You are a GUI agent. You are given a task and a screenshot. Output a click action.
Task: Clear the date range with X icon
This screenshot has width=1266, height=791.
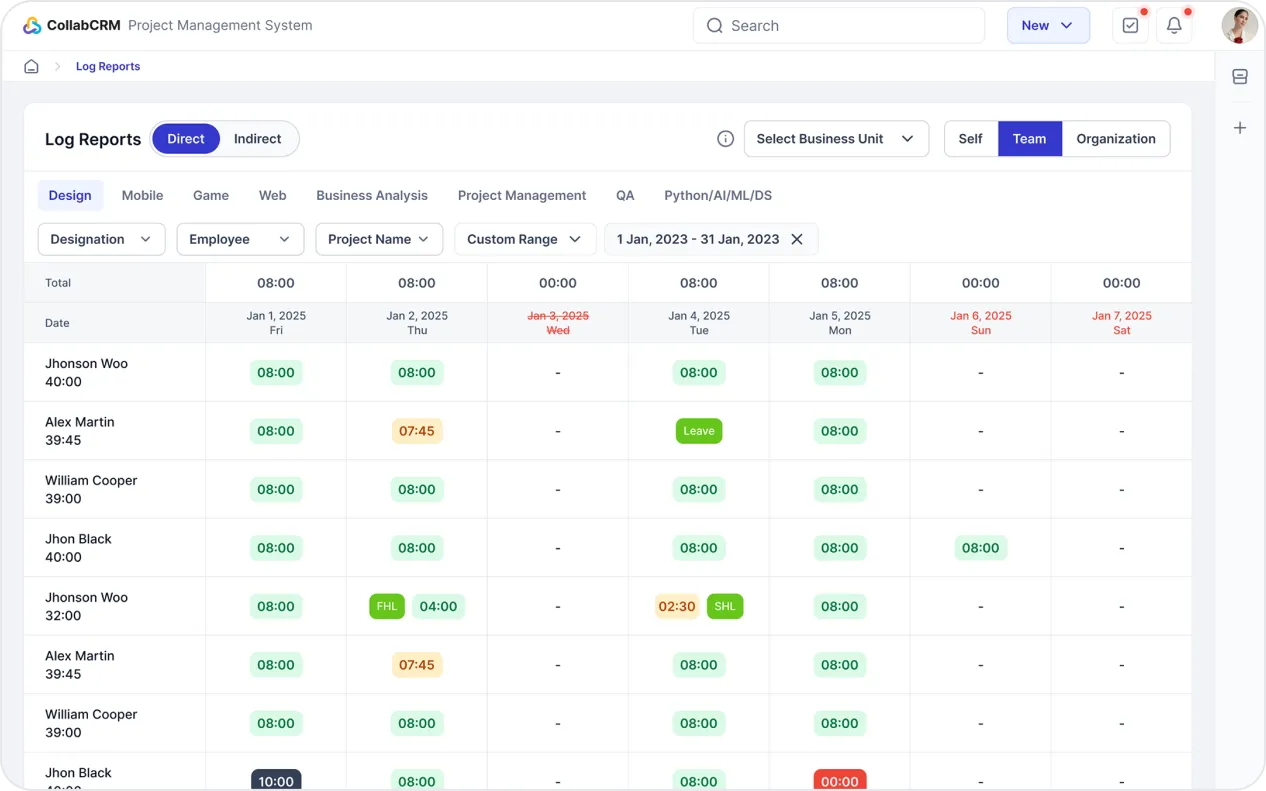click(x=797, y=239)
